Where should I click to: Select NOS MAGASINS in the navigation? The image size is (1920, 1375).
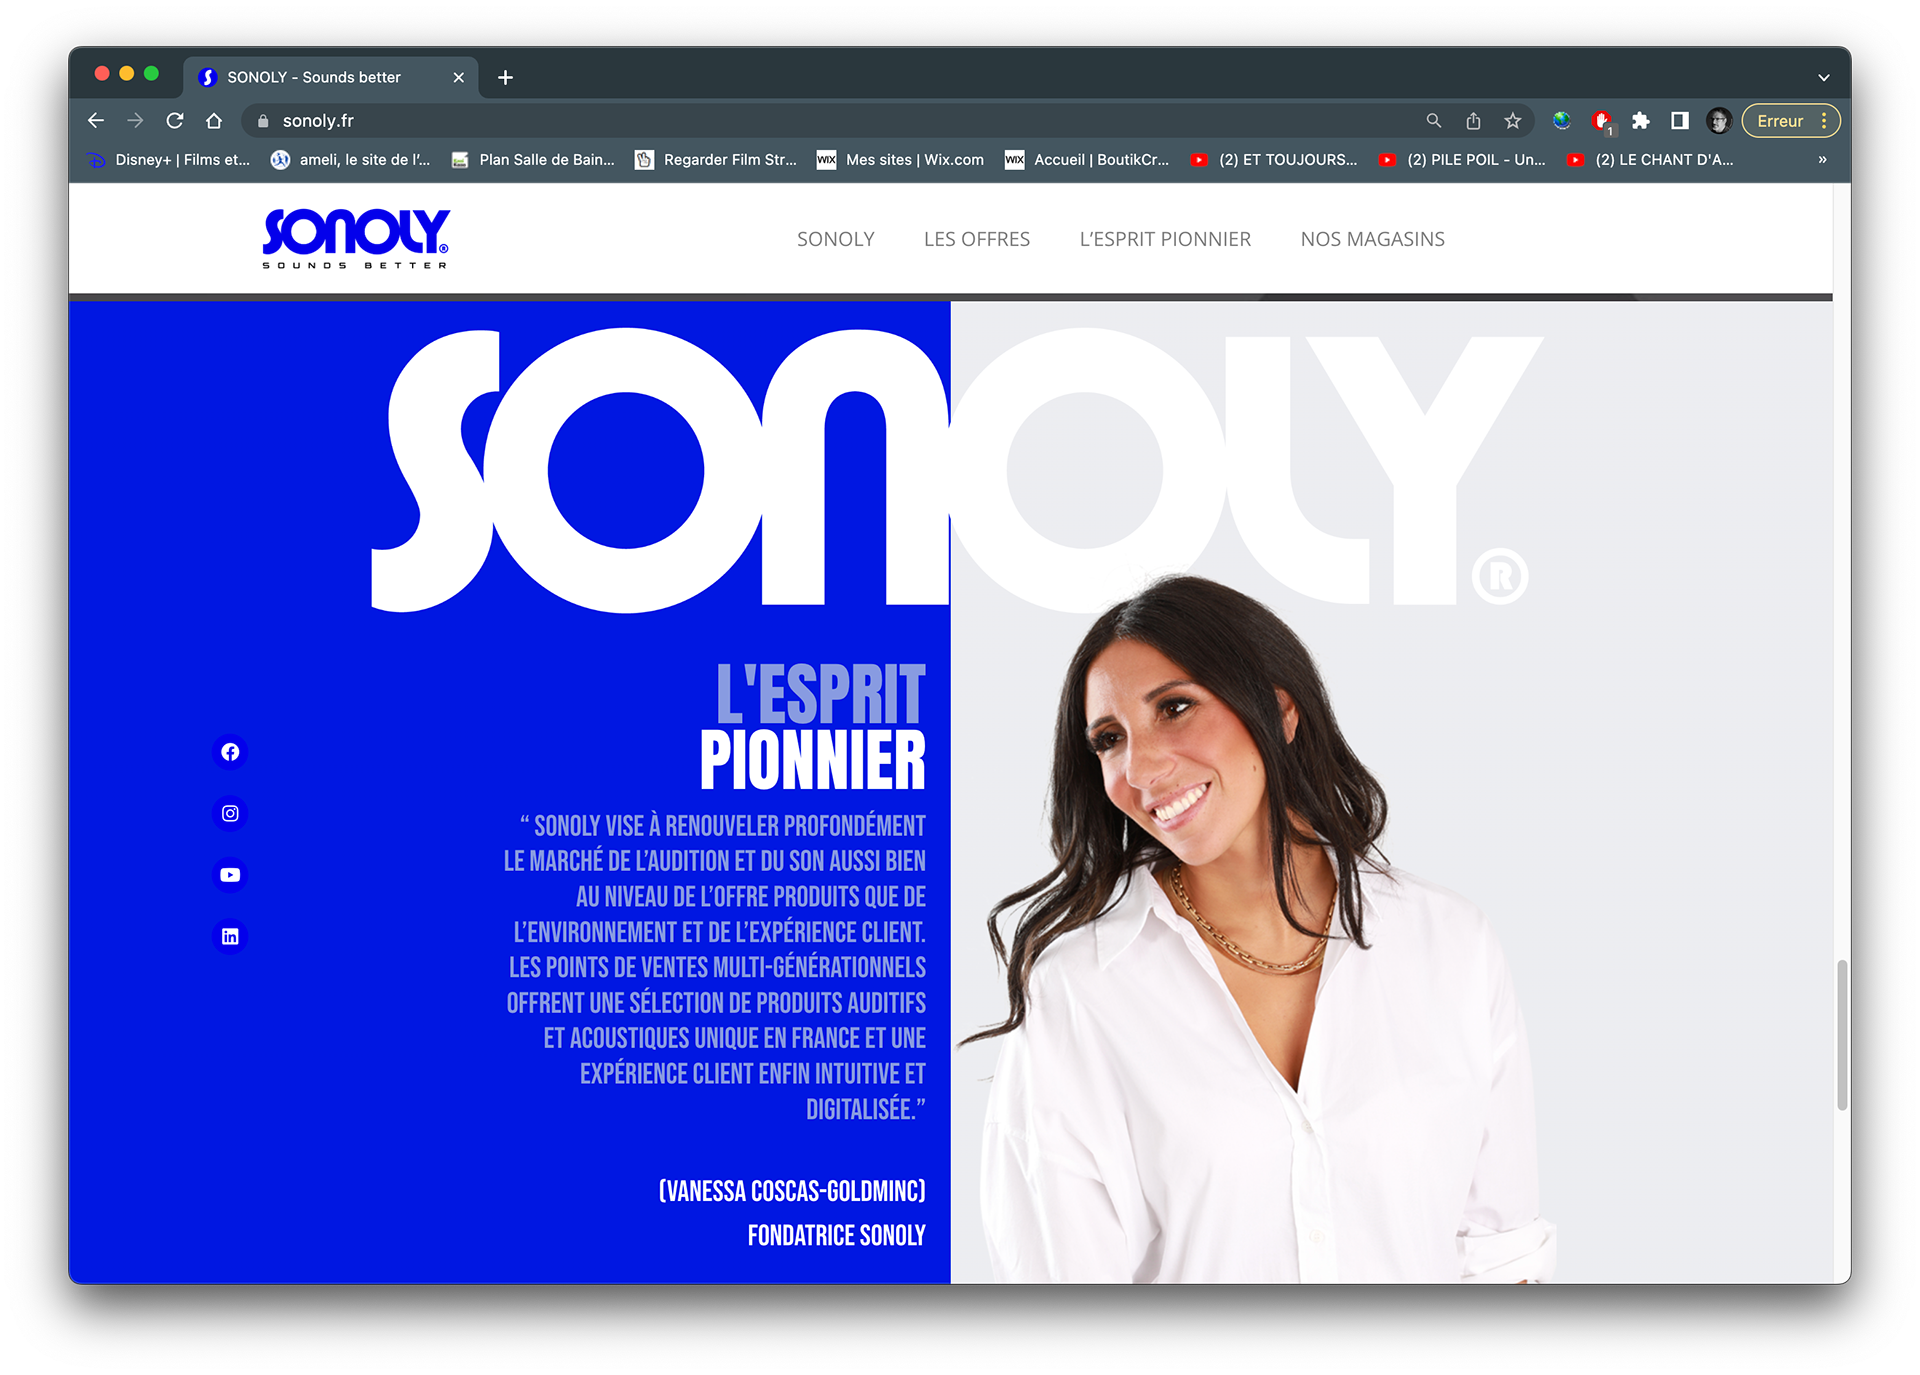pyautogui.click(x=1372, y=239)
